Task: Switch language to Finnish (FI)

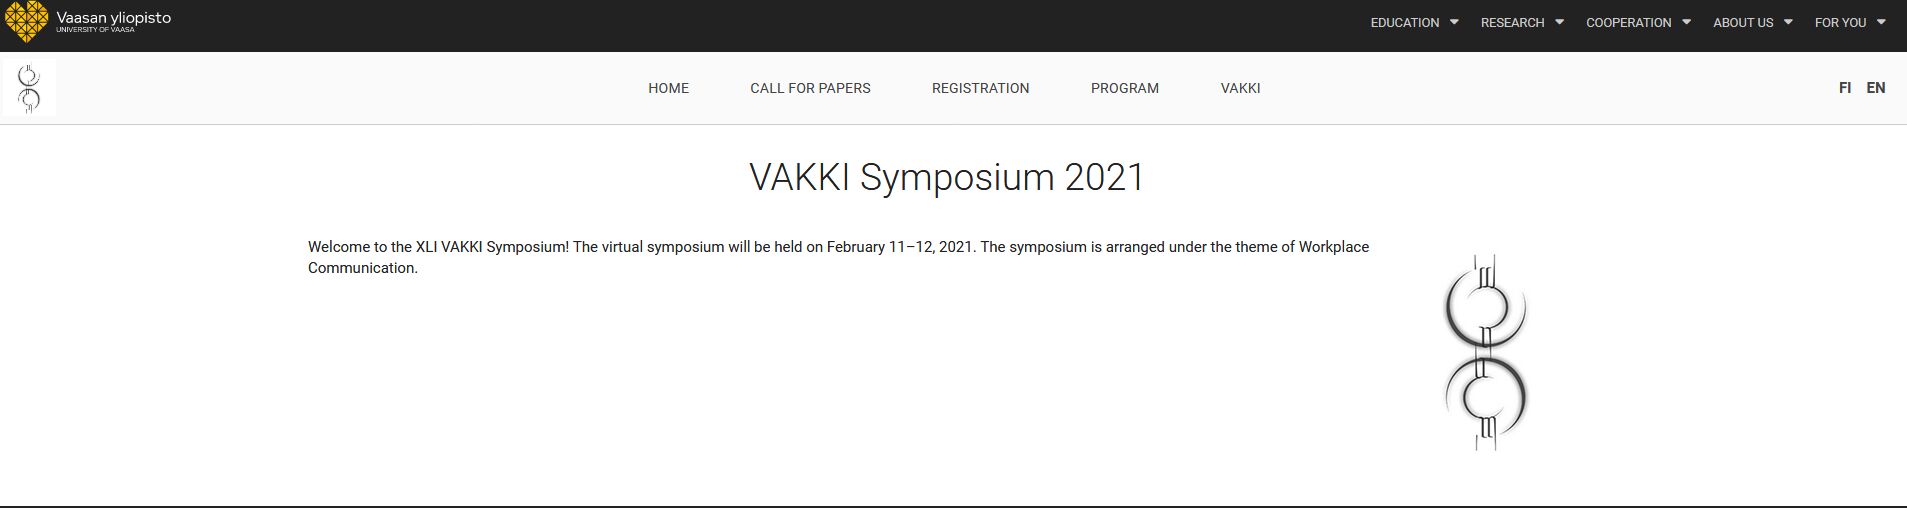Action: point(1845,88)
